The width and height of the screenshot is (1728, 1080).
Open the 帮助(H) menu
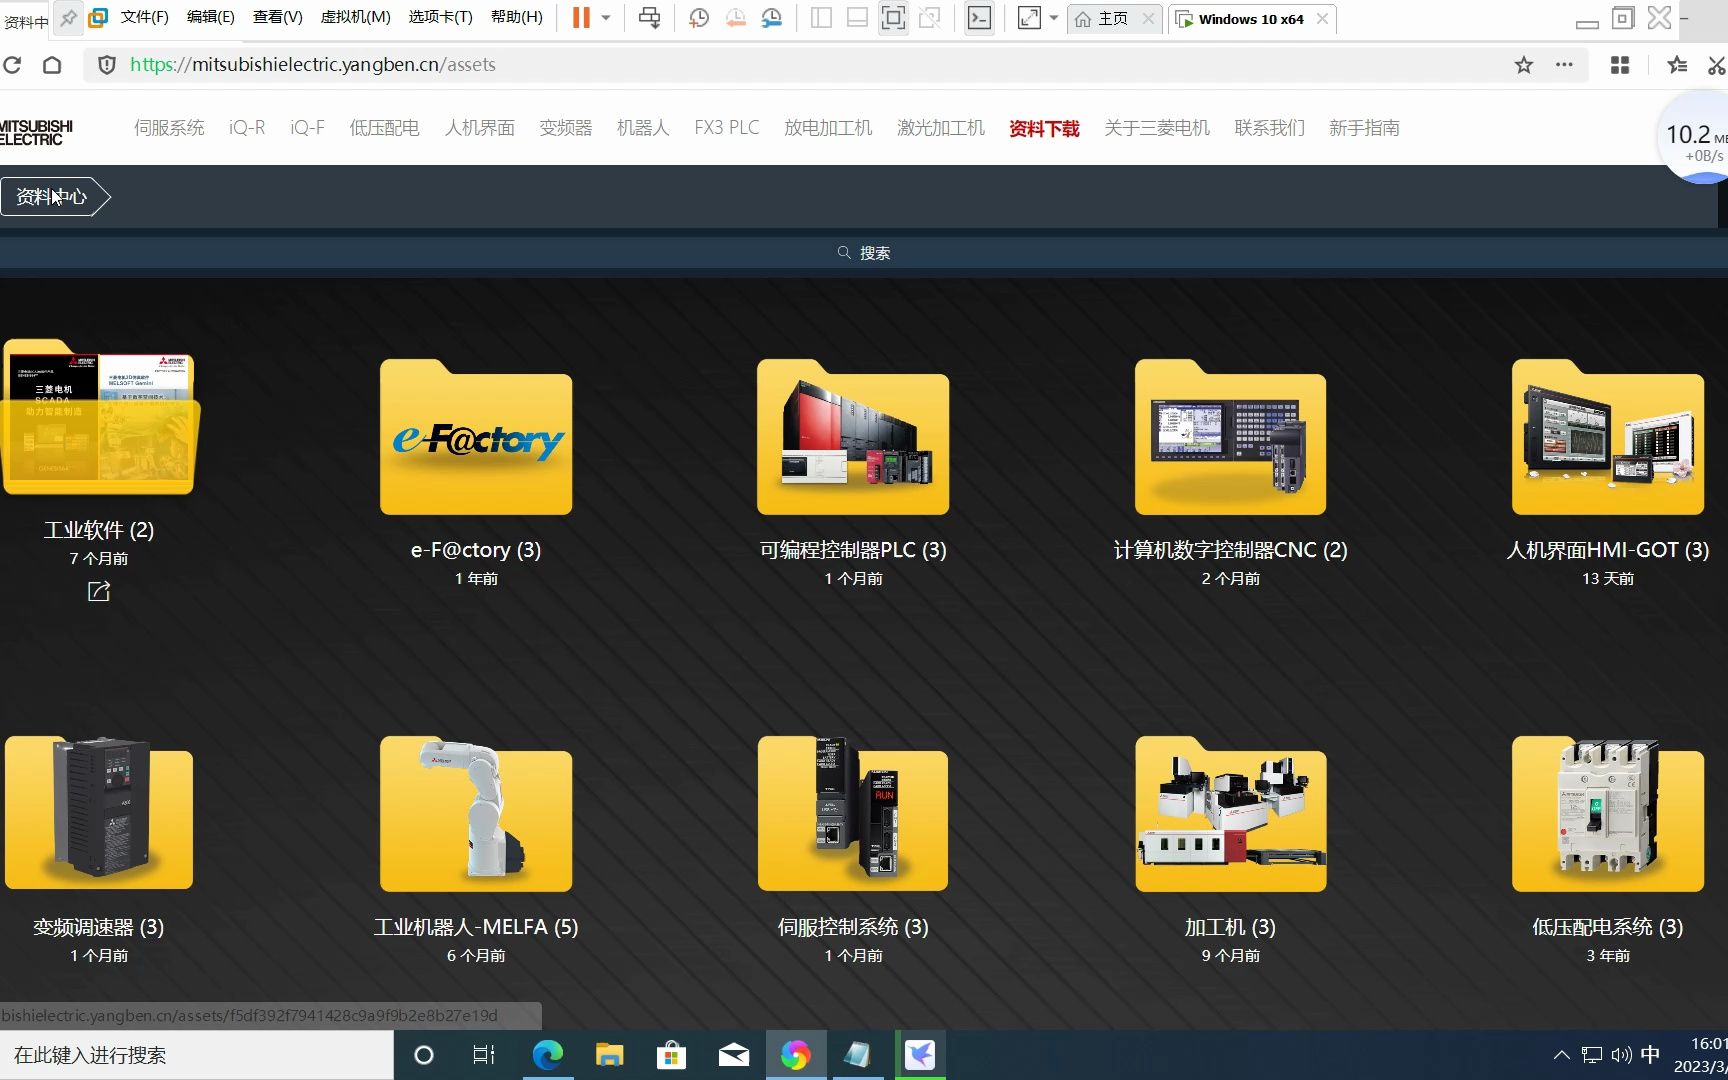click(516, 17)
